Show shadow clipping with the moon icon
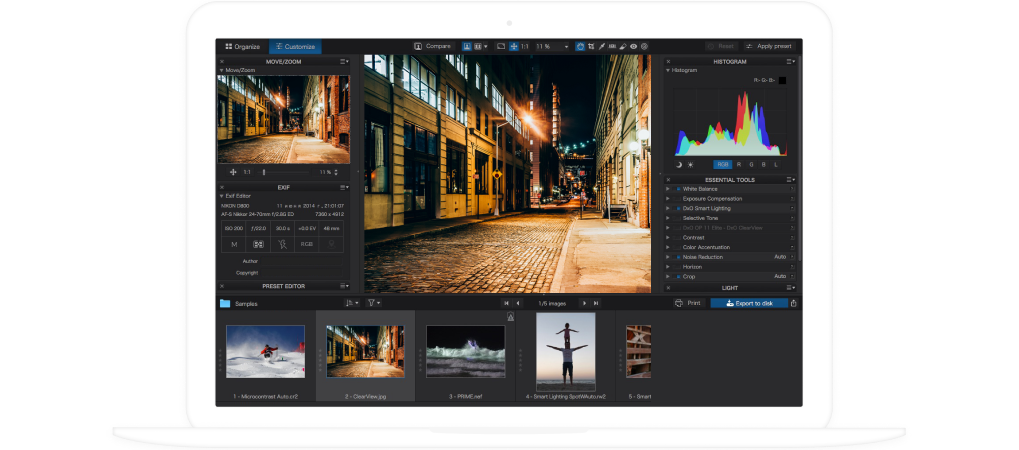Screen dimensions: 1019x450 (x=679, y=164)
